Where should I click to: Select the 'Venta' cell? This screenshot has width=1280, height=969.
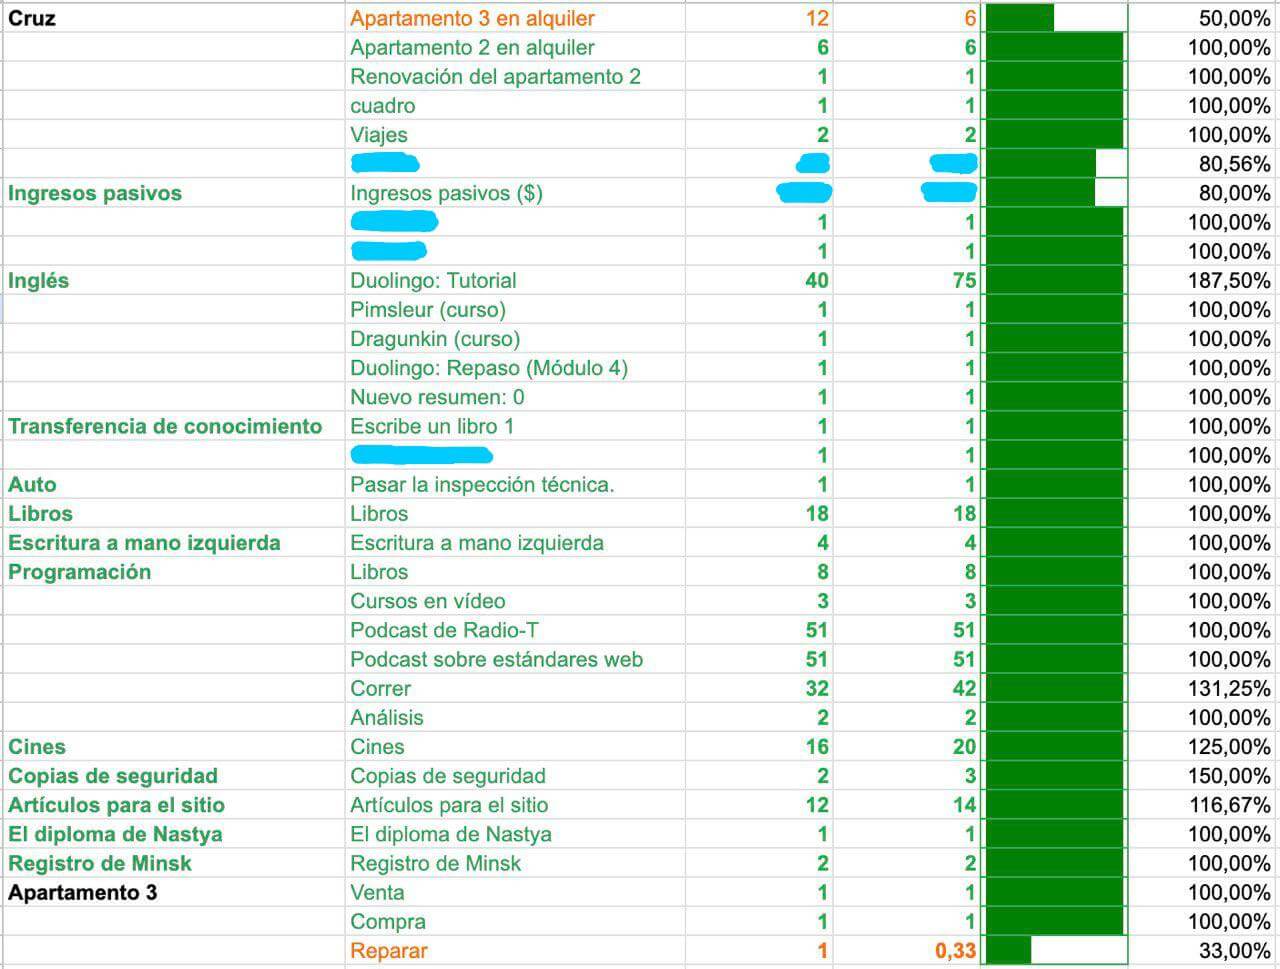515,892
